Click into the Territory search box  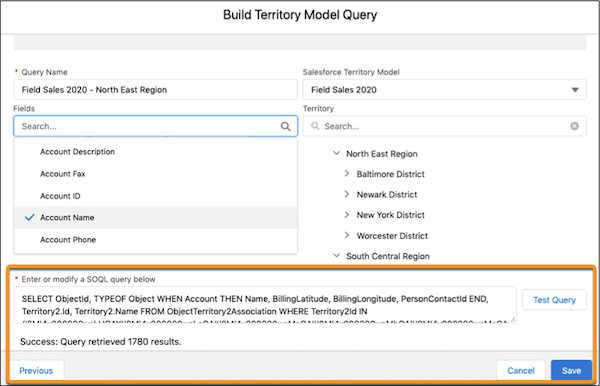[x=444, y=126]
